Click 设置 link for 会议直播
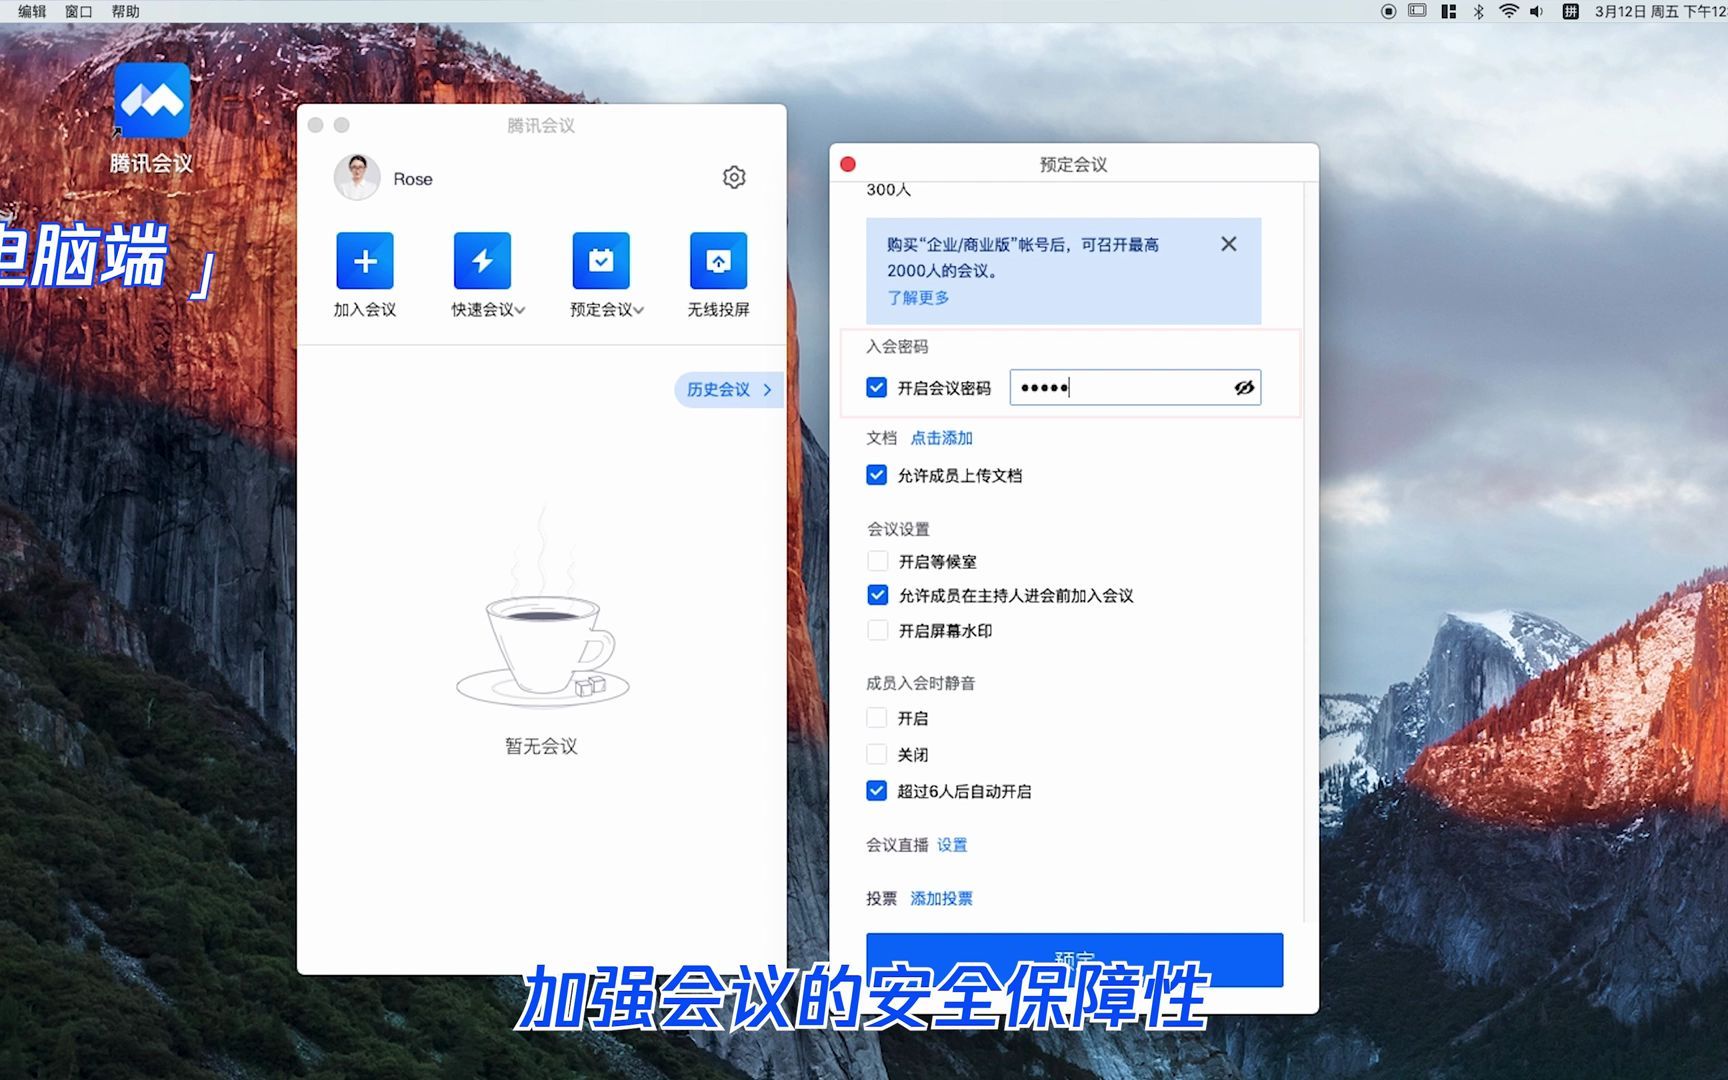Screen dimensions: 1728x1080 click(952, 845)
